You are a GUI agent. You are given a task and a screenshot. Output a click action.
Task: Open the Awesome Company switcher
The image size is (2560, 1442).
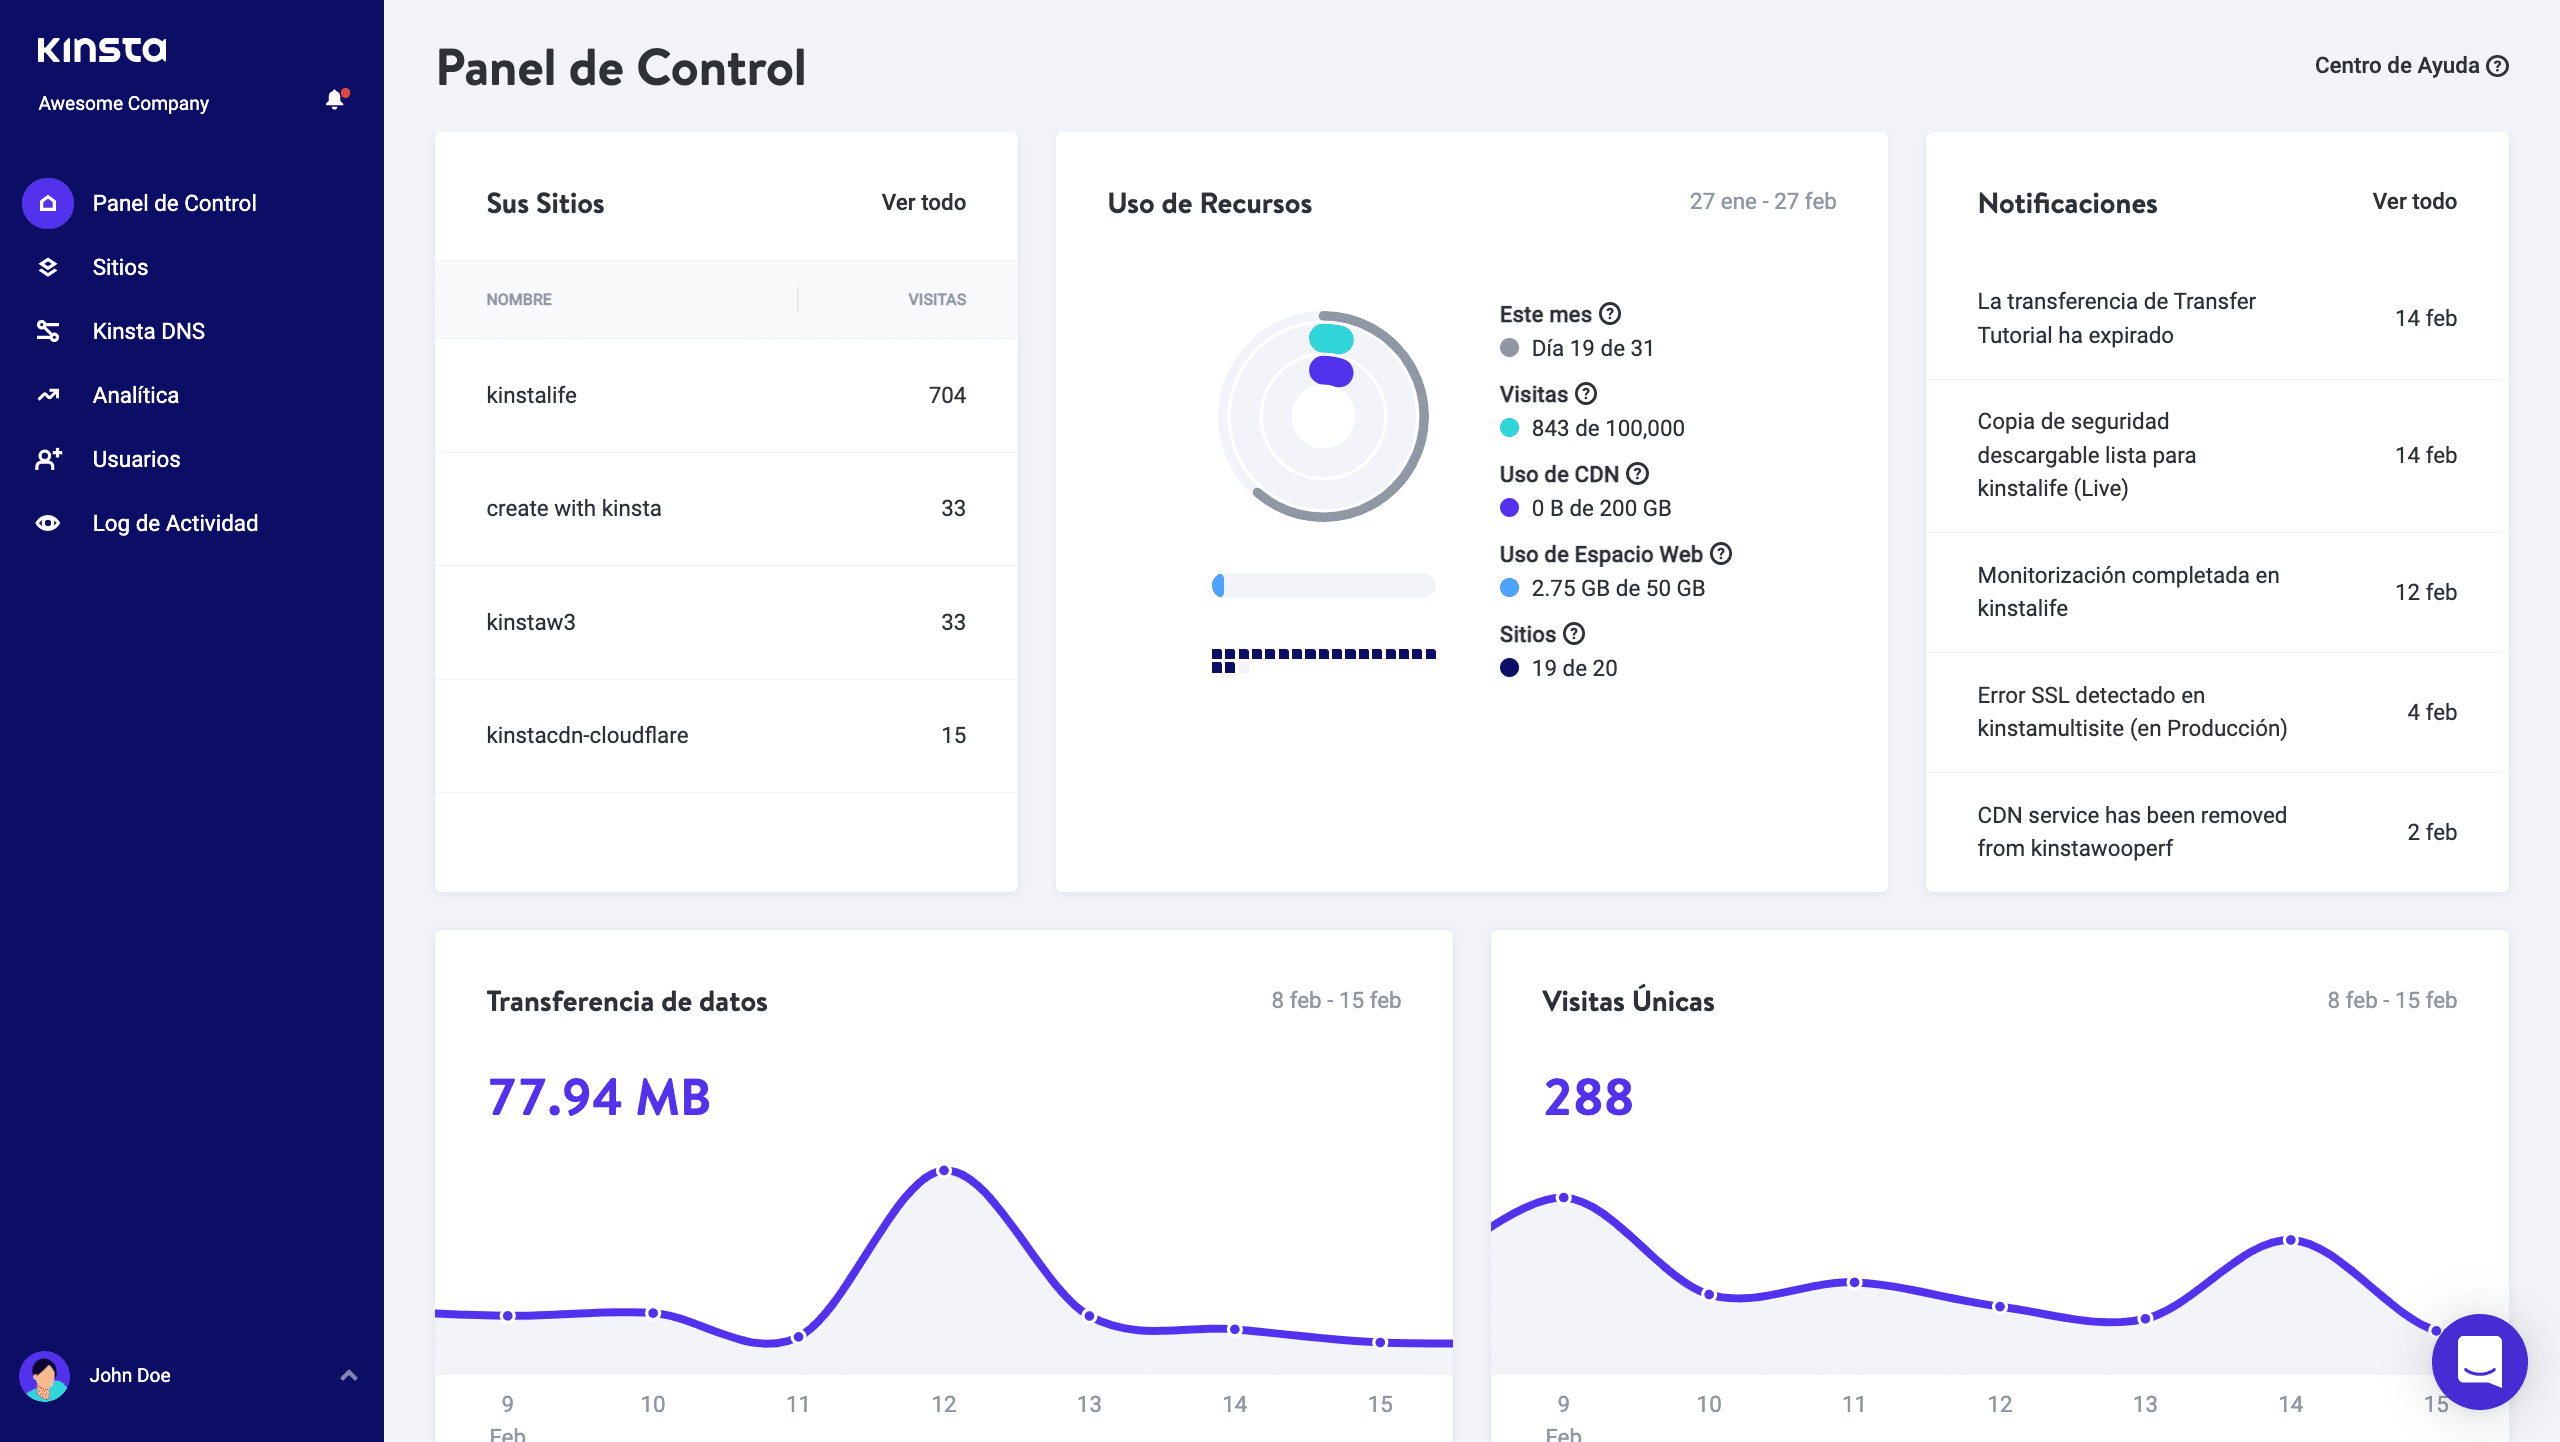pos(124,104)
